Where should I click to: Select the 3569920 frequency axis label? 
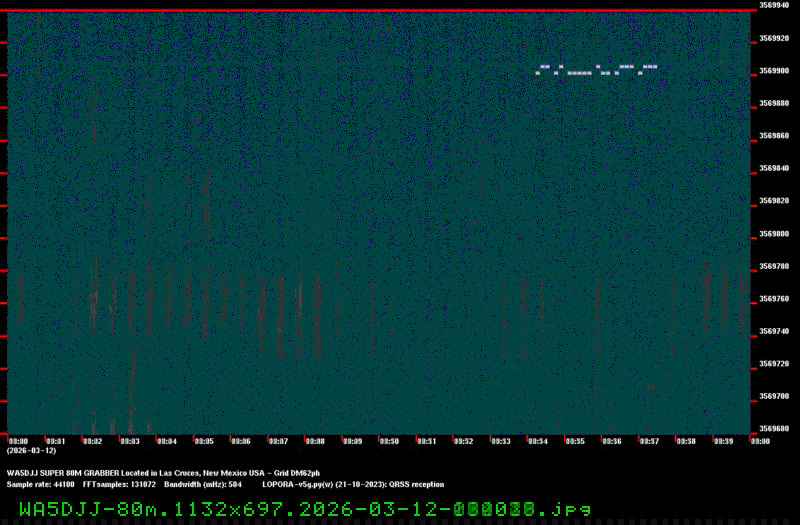773,38
